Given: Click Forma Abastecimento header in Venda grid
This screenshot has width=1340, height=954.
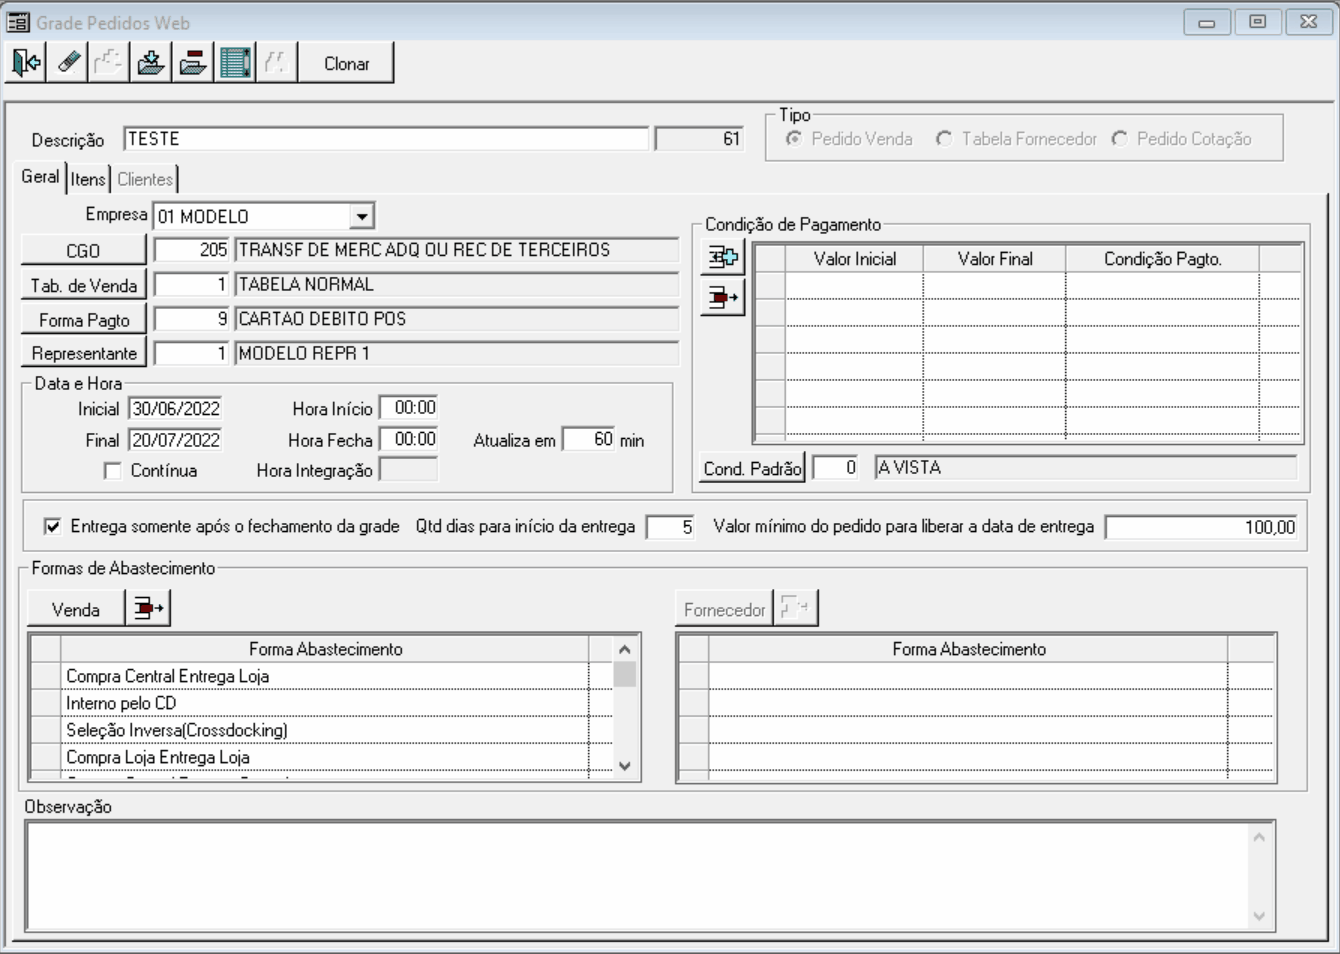Looking at the screenshot, I should point(325,649).
